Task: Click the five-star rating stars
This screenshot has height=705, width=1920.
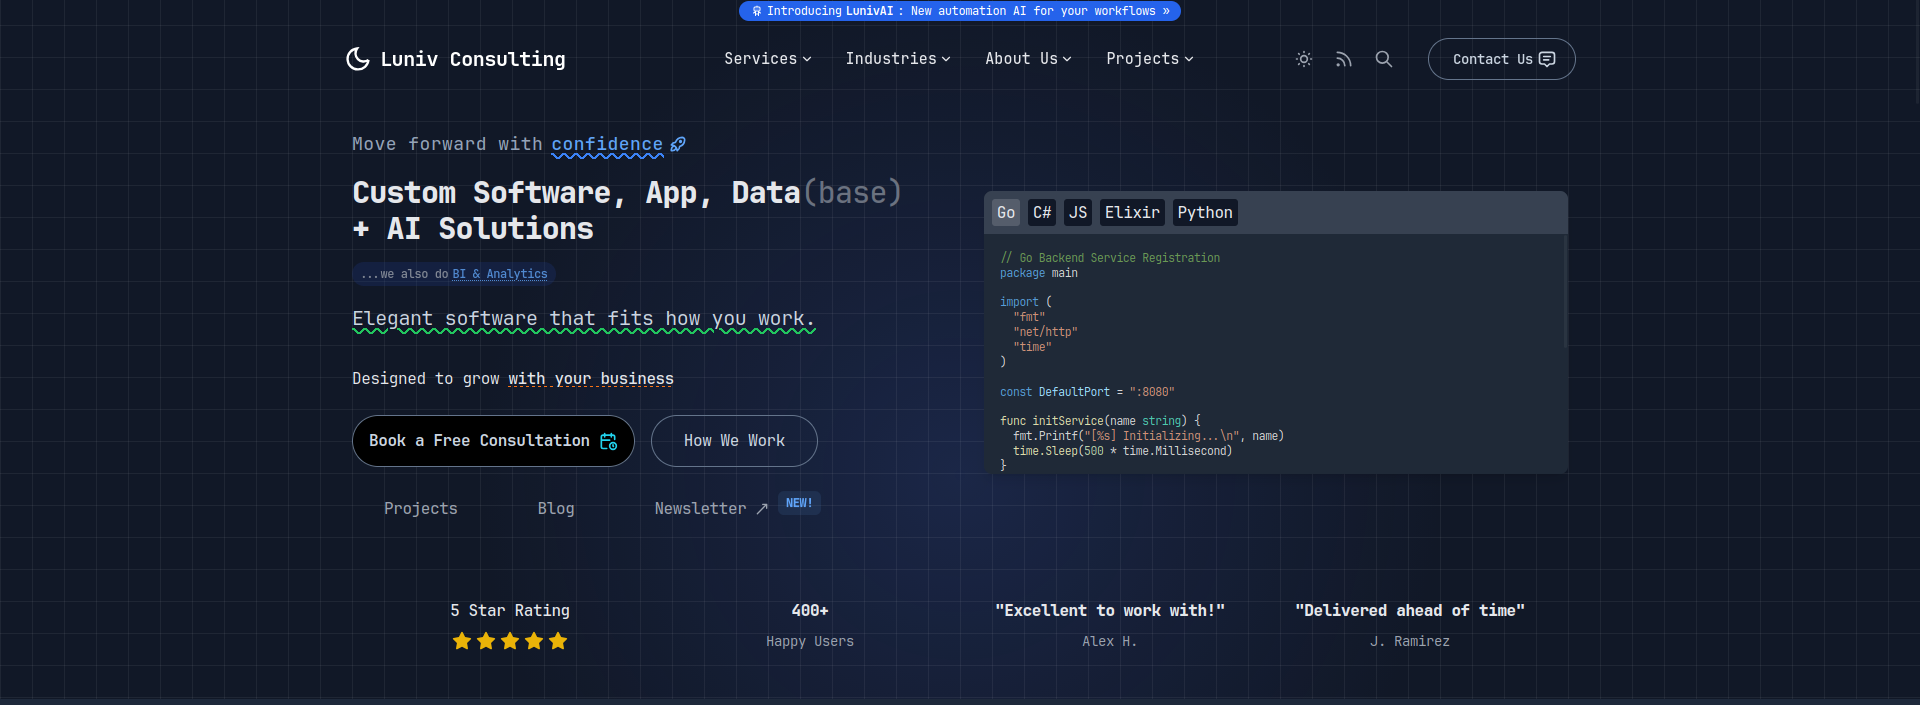Action: 509,641
